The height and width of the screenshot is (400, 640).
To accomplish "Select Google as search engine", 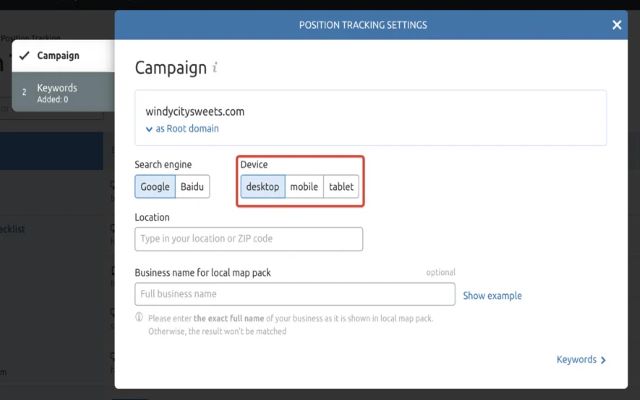I will pyautogui.click(x=155, y=187).
